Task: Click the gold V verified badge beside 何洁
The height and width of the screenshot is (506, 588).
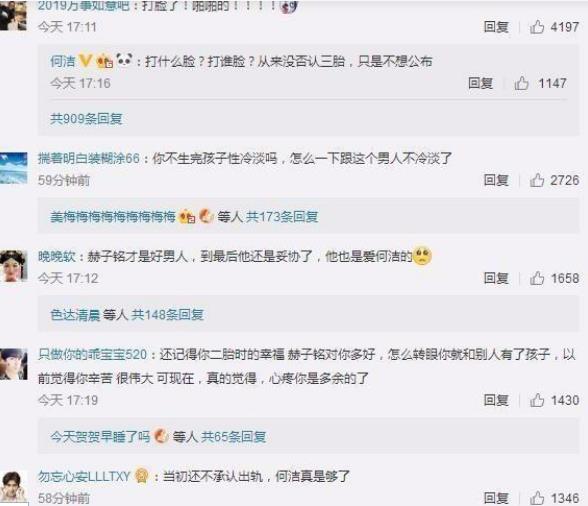Action: (x=86, y=61)
